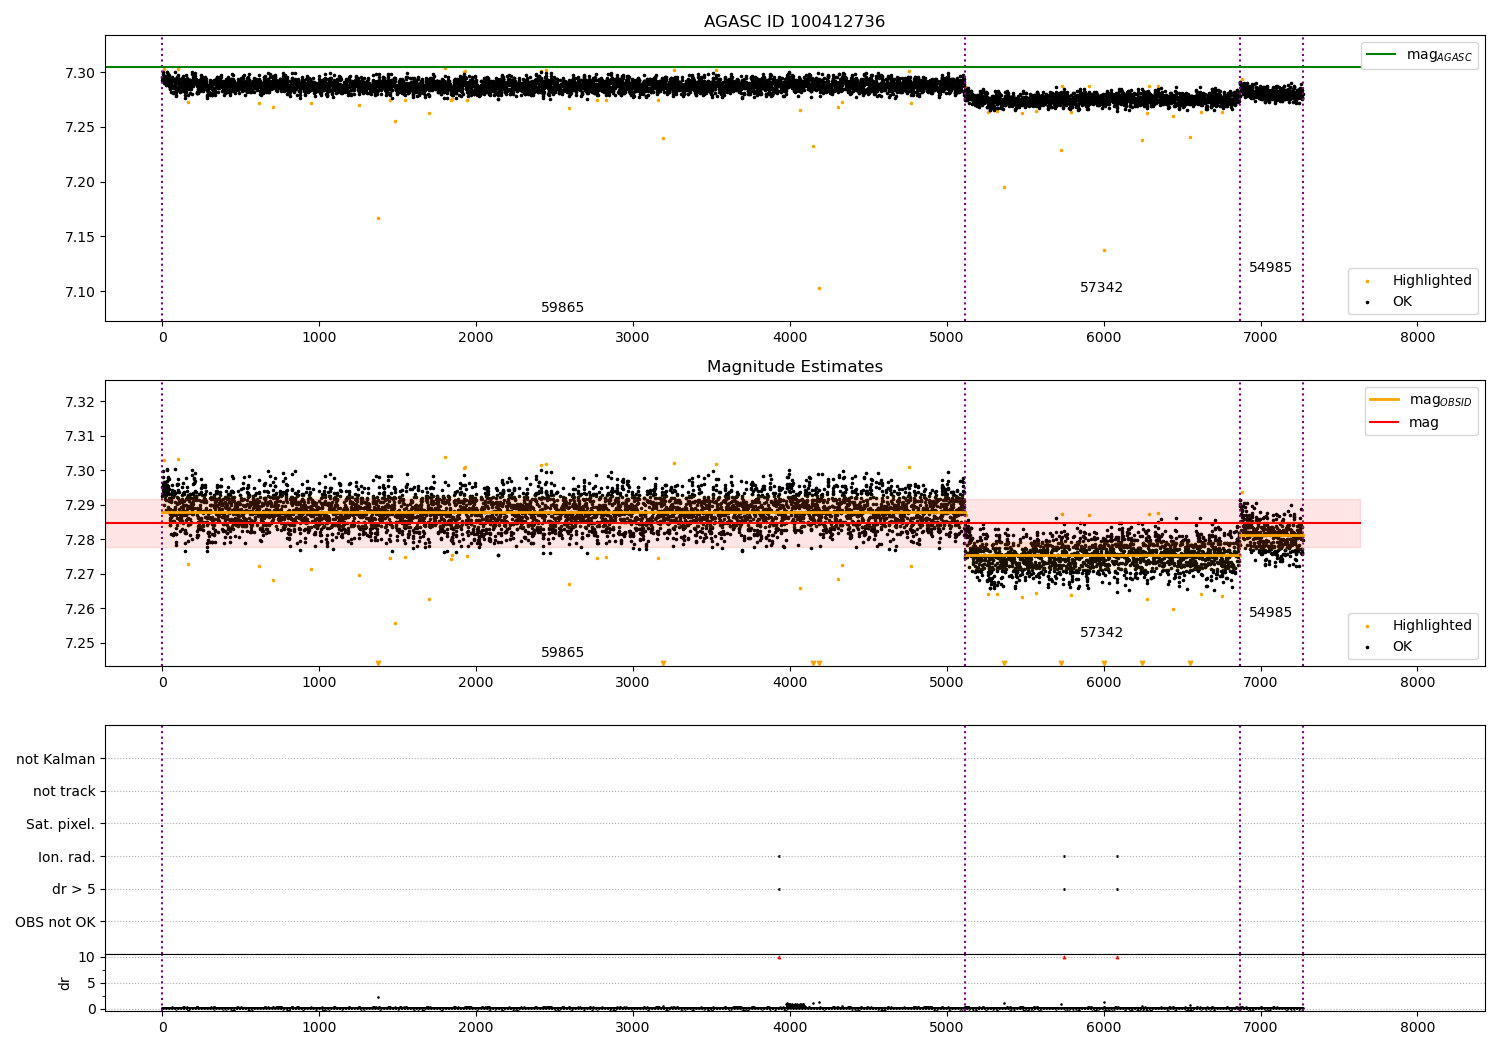Click the 'Magnitude Estimates' plot title
The image size is (1500, 1050).
794,367
